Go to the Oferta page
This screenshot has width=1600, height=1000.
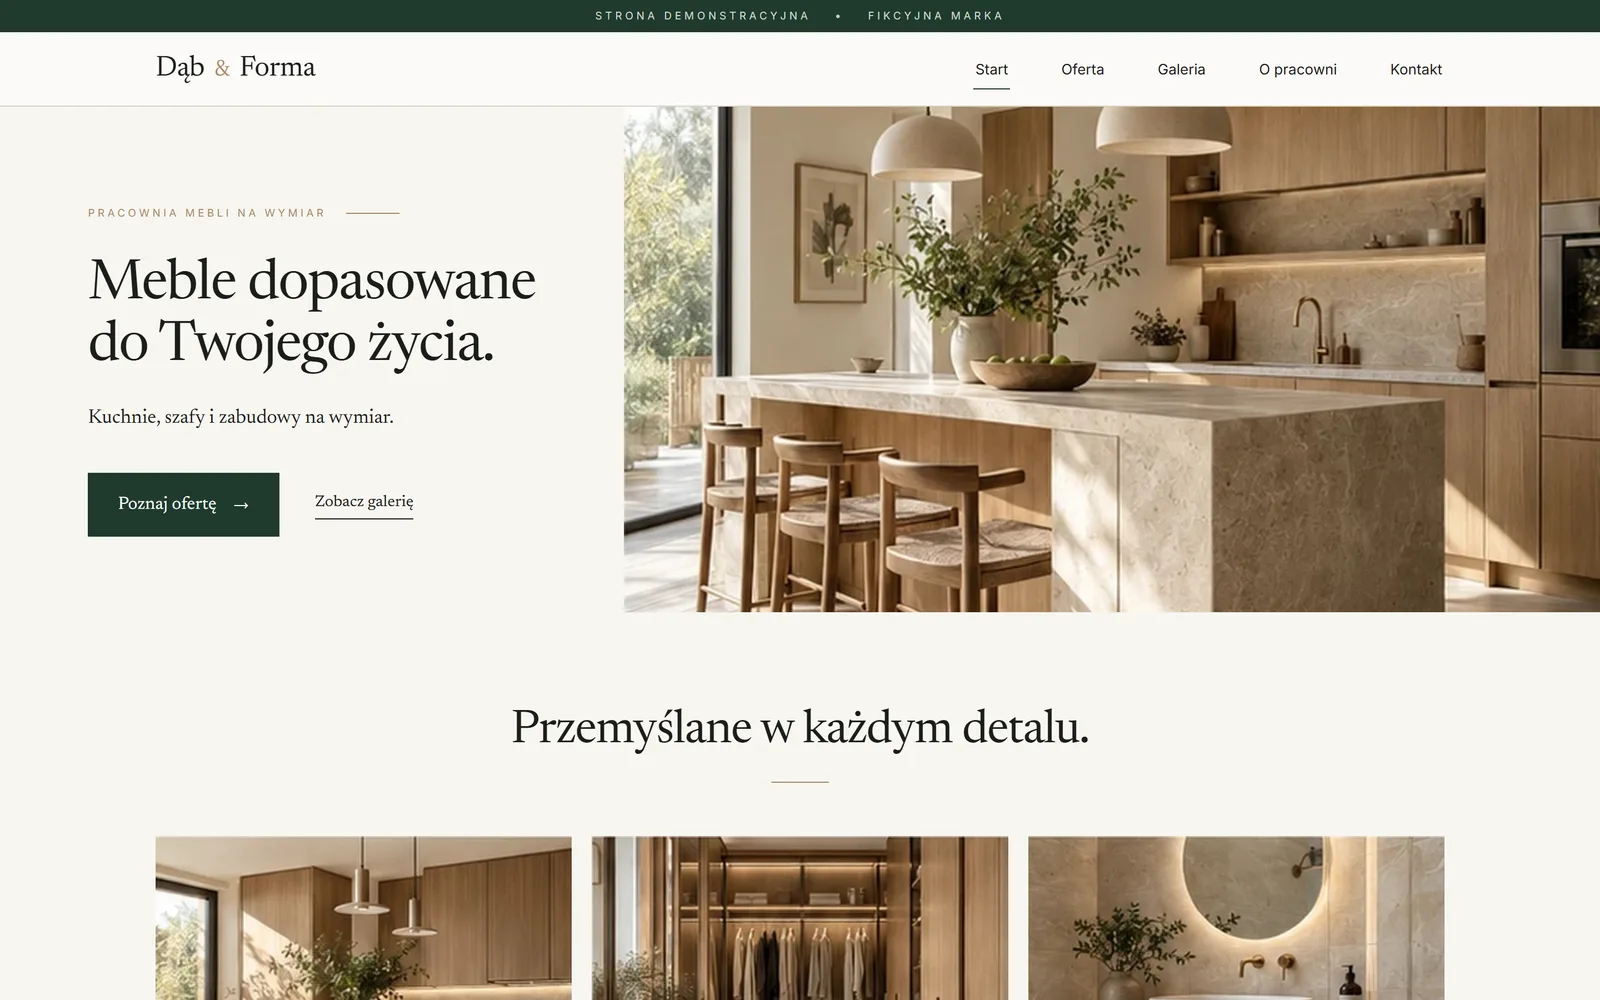pyautogui.click(x=1082, y=69)
